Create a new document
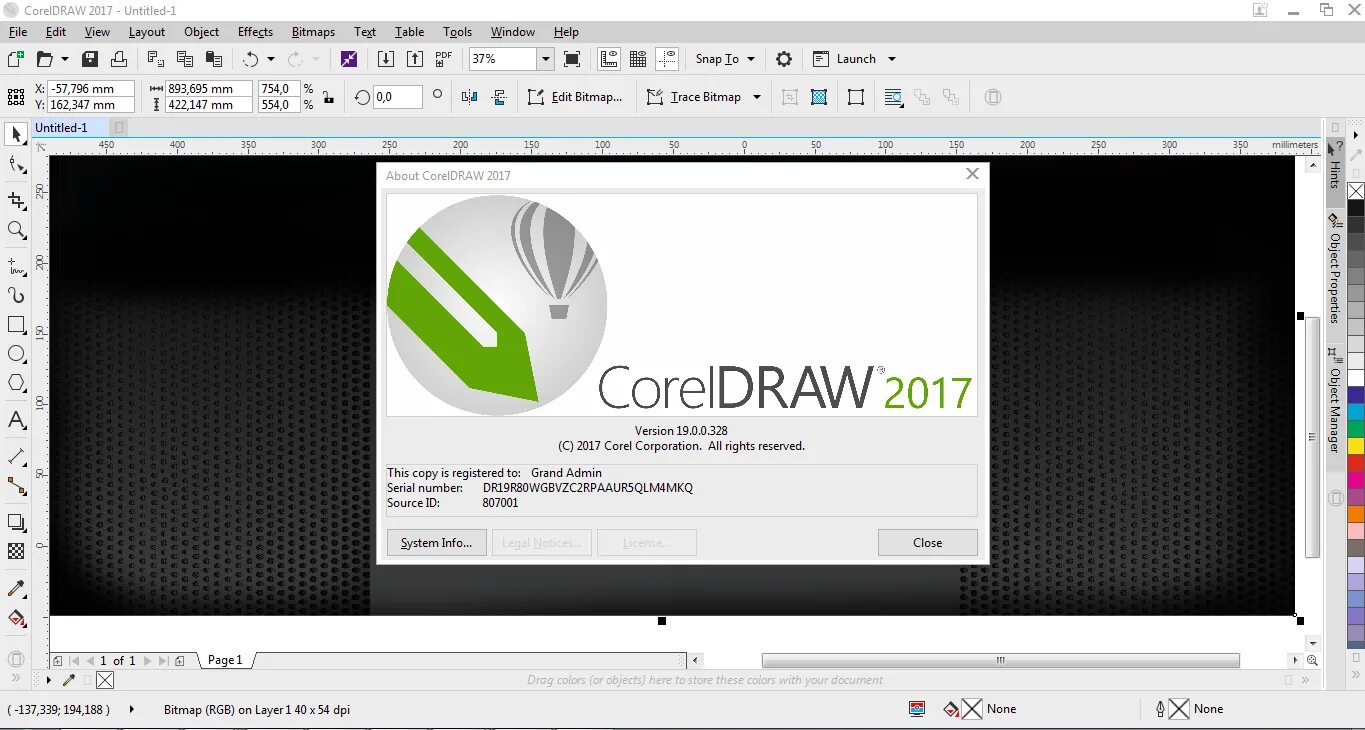The height and width of the screenshot is (730, 1365). click(15, 59)
